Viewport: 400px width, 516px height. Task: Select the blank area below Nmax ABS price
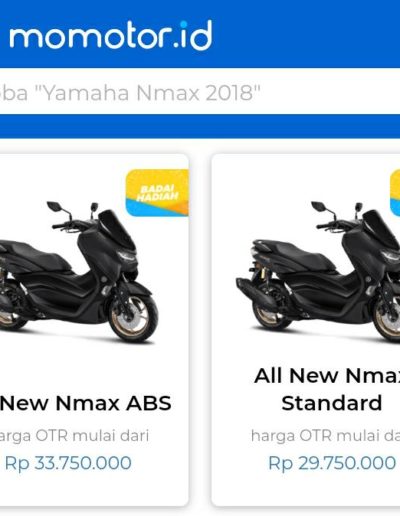click(x=93, y=490)
